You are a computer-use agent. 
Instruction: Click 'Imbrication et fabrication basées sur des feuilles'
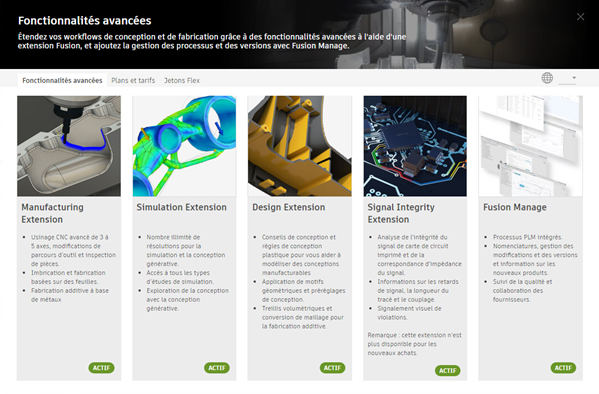[68, 277]
